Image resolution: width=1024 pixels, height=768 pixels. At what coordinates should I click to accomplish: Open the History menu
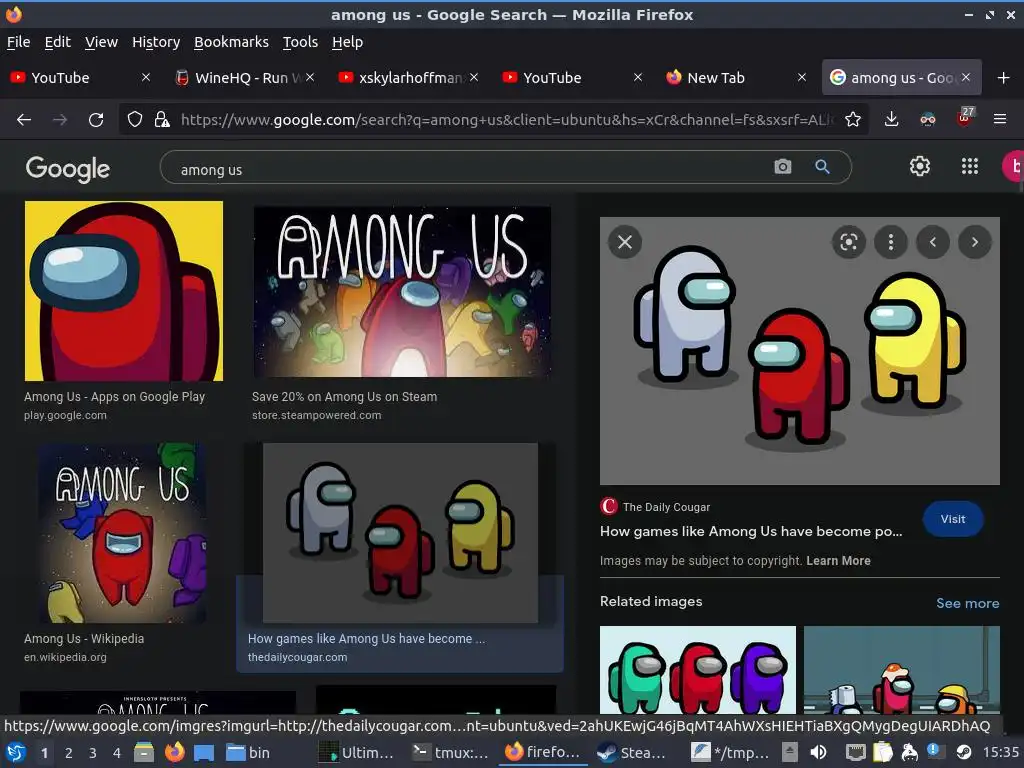156,42
